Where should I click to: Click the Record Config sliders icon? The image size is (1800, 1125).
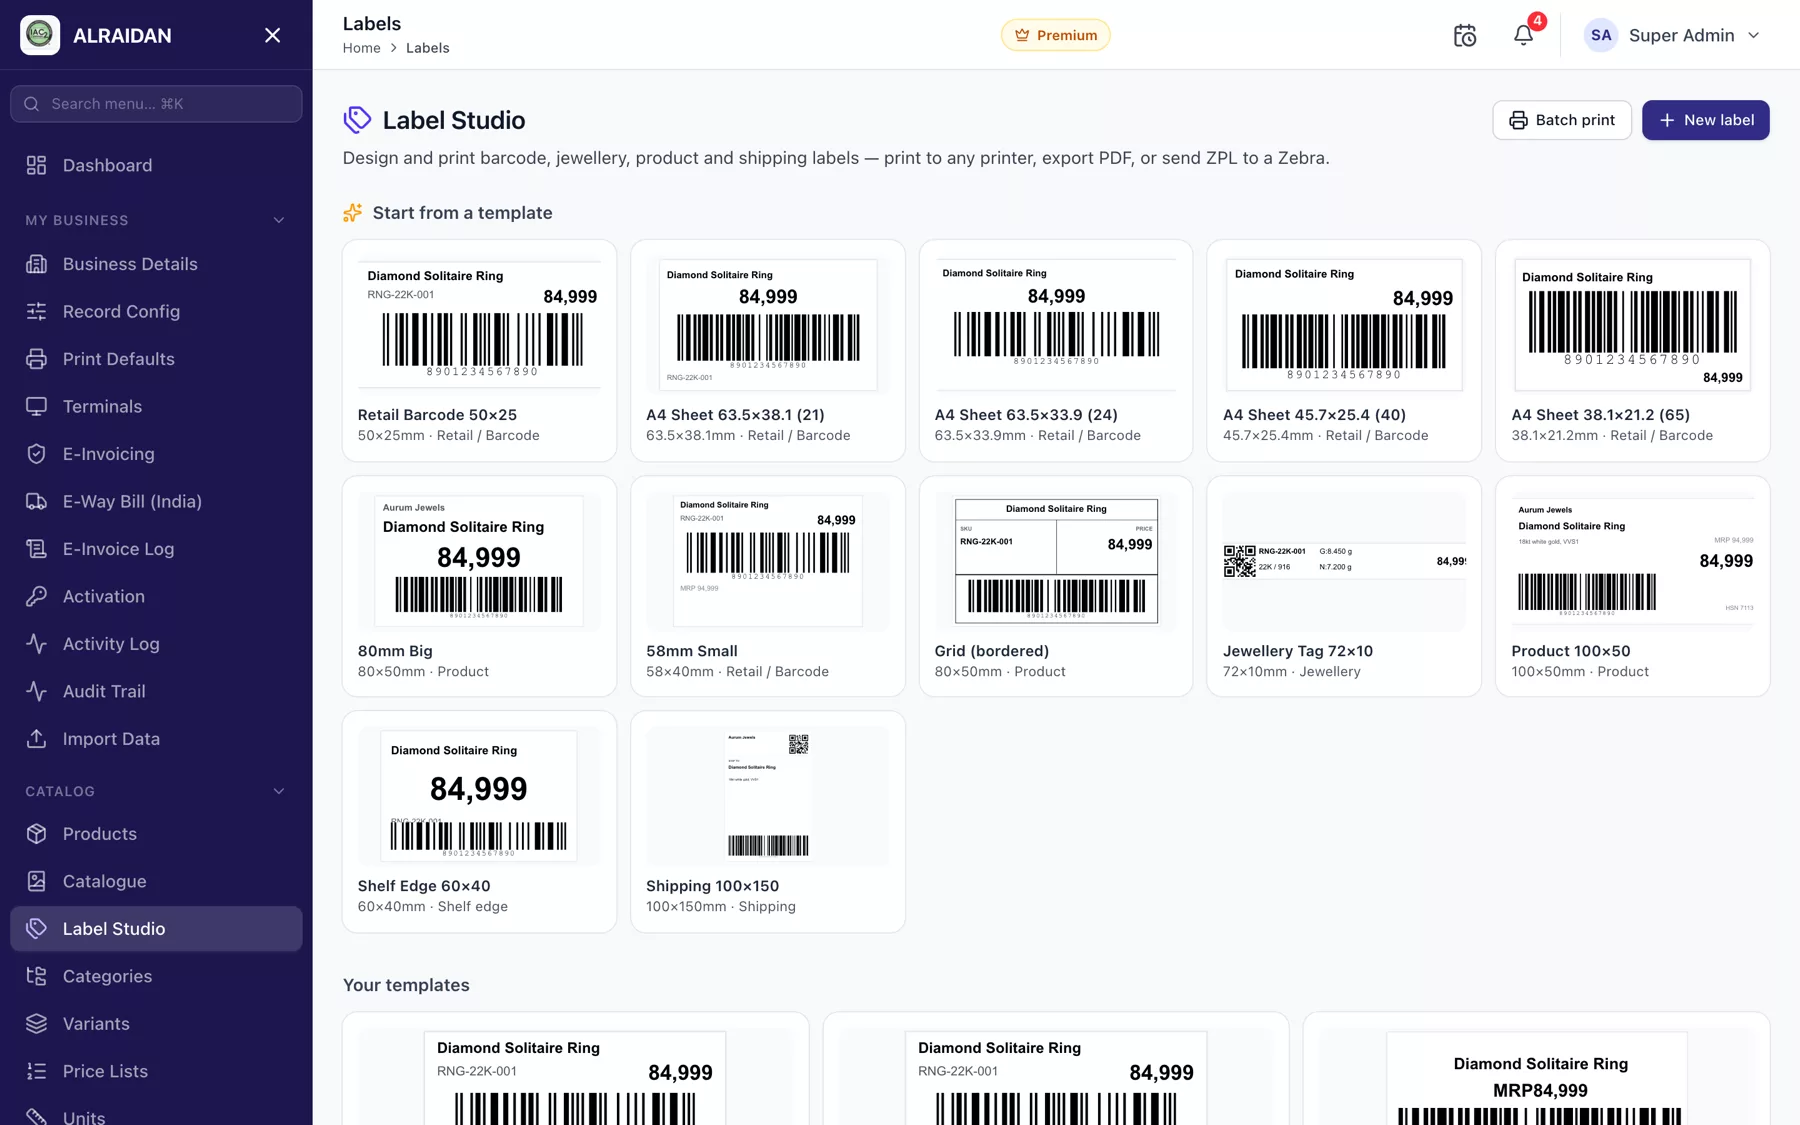tap(36, 311)
